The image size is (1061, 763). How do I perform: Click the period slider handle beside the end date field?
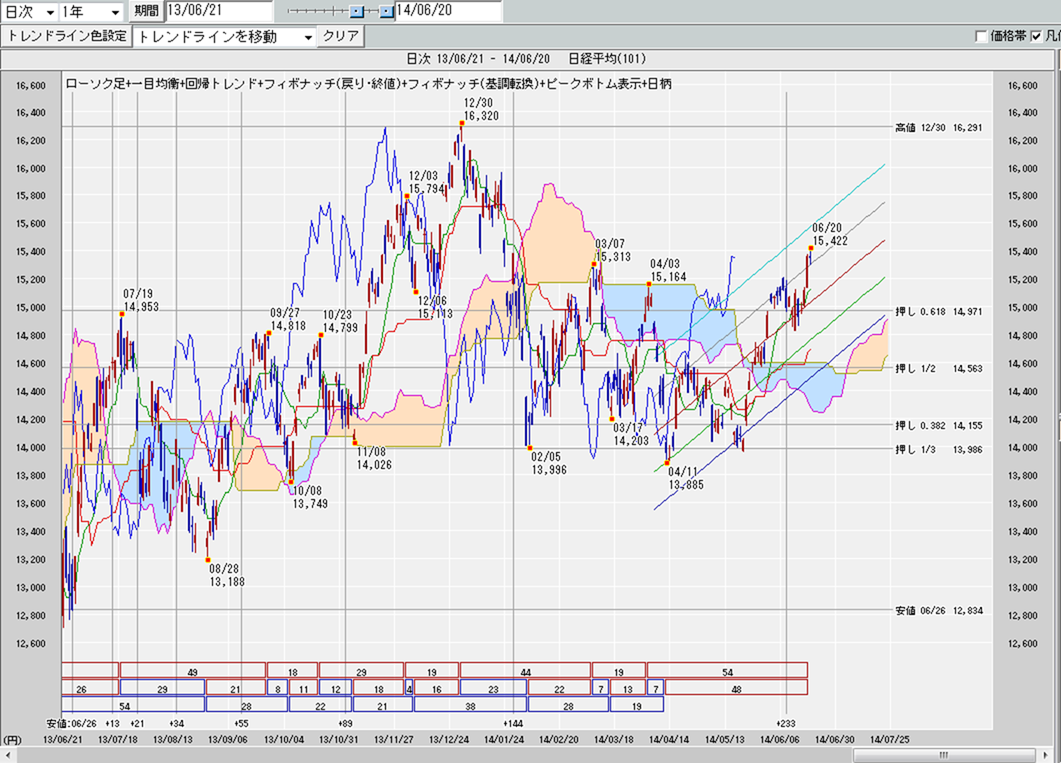click(386, 11)
